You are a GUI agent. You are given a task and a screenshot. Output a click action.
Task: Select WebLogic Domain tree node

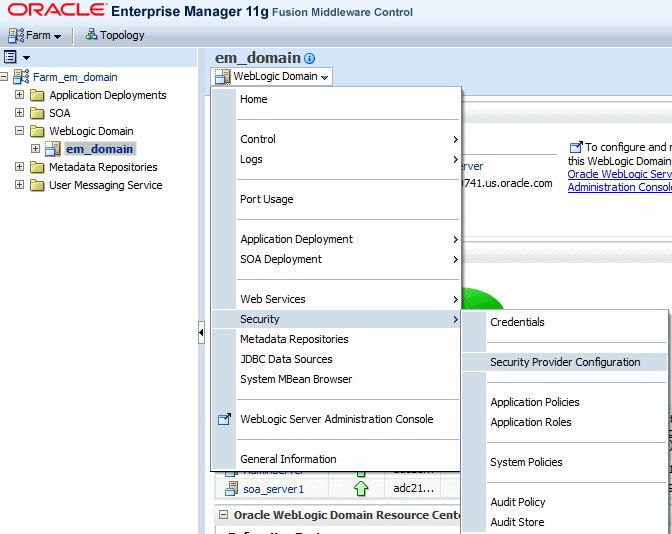point(91,131)
